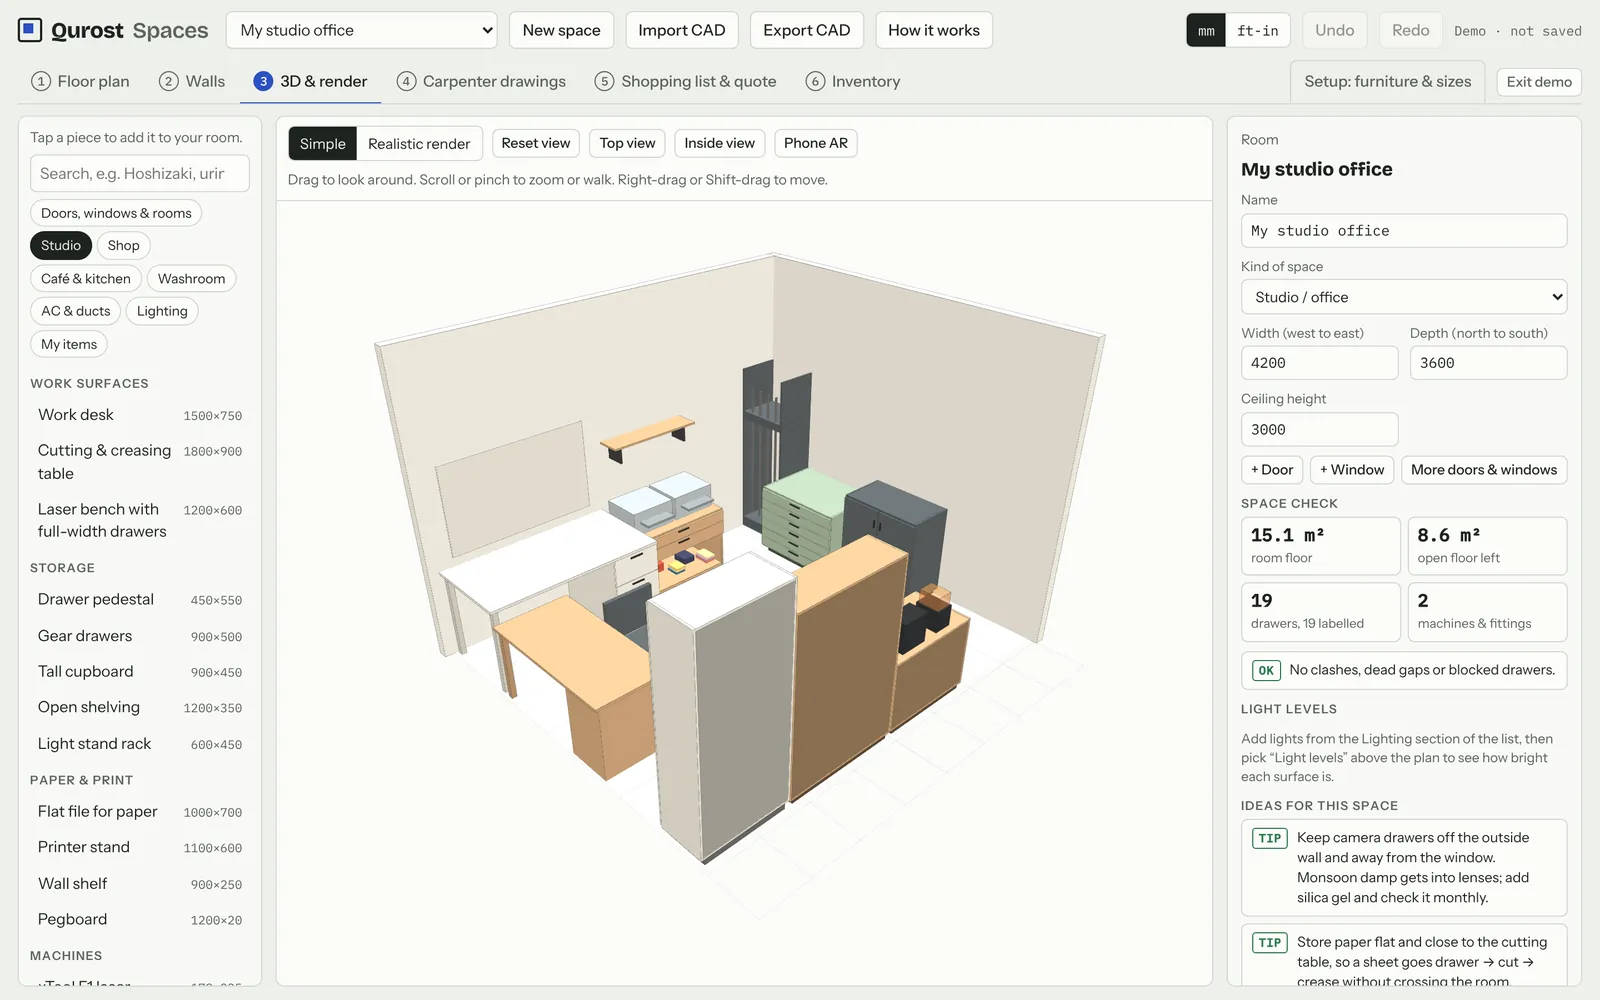Image resolution: width=1600 pixels, height=1000 pixels.
Task: Click the + Door button
Action: point(1272,470)
